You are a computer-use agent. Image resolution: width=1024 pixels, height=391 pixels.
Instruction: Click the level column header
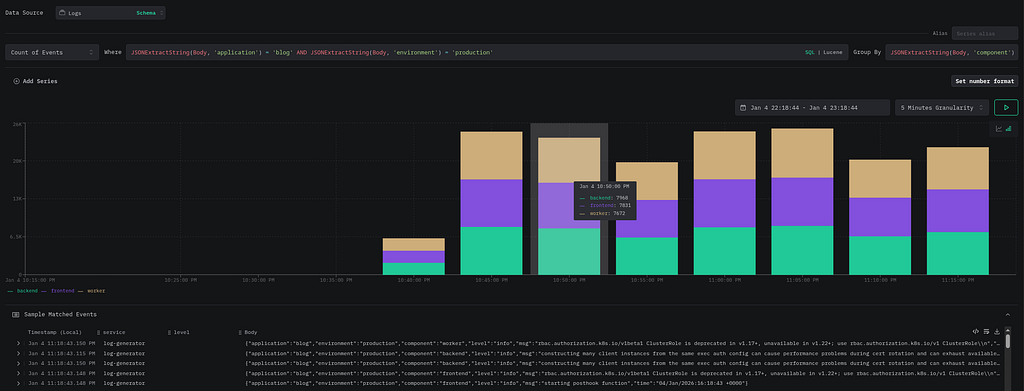(x=182, y=332)
